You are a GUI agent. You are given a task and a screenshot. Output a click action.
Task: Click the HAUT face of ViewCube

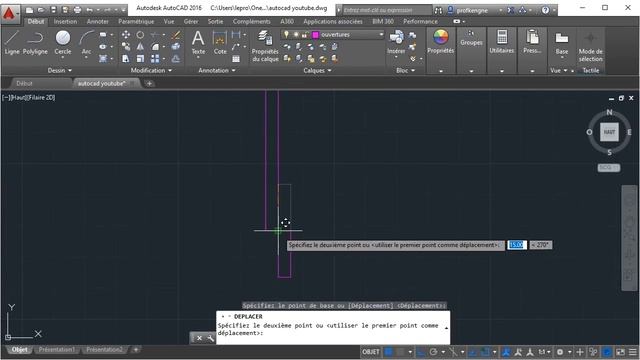(x=609, y=132)
